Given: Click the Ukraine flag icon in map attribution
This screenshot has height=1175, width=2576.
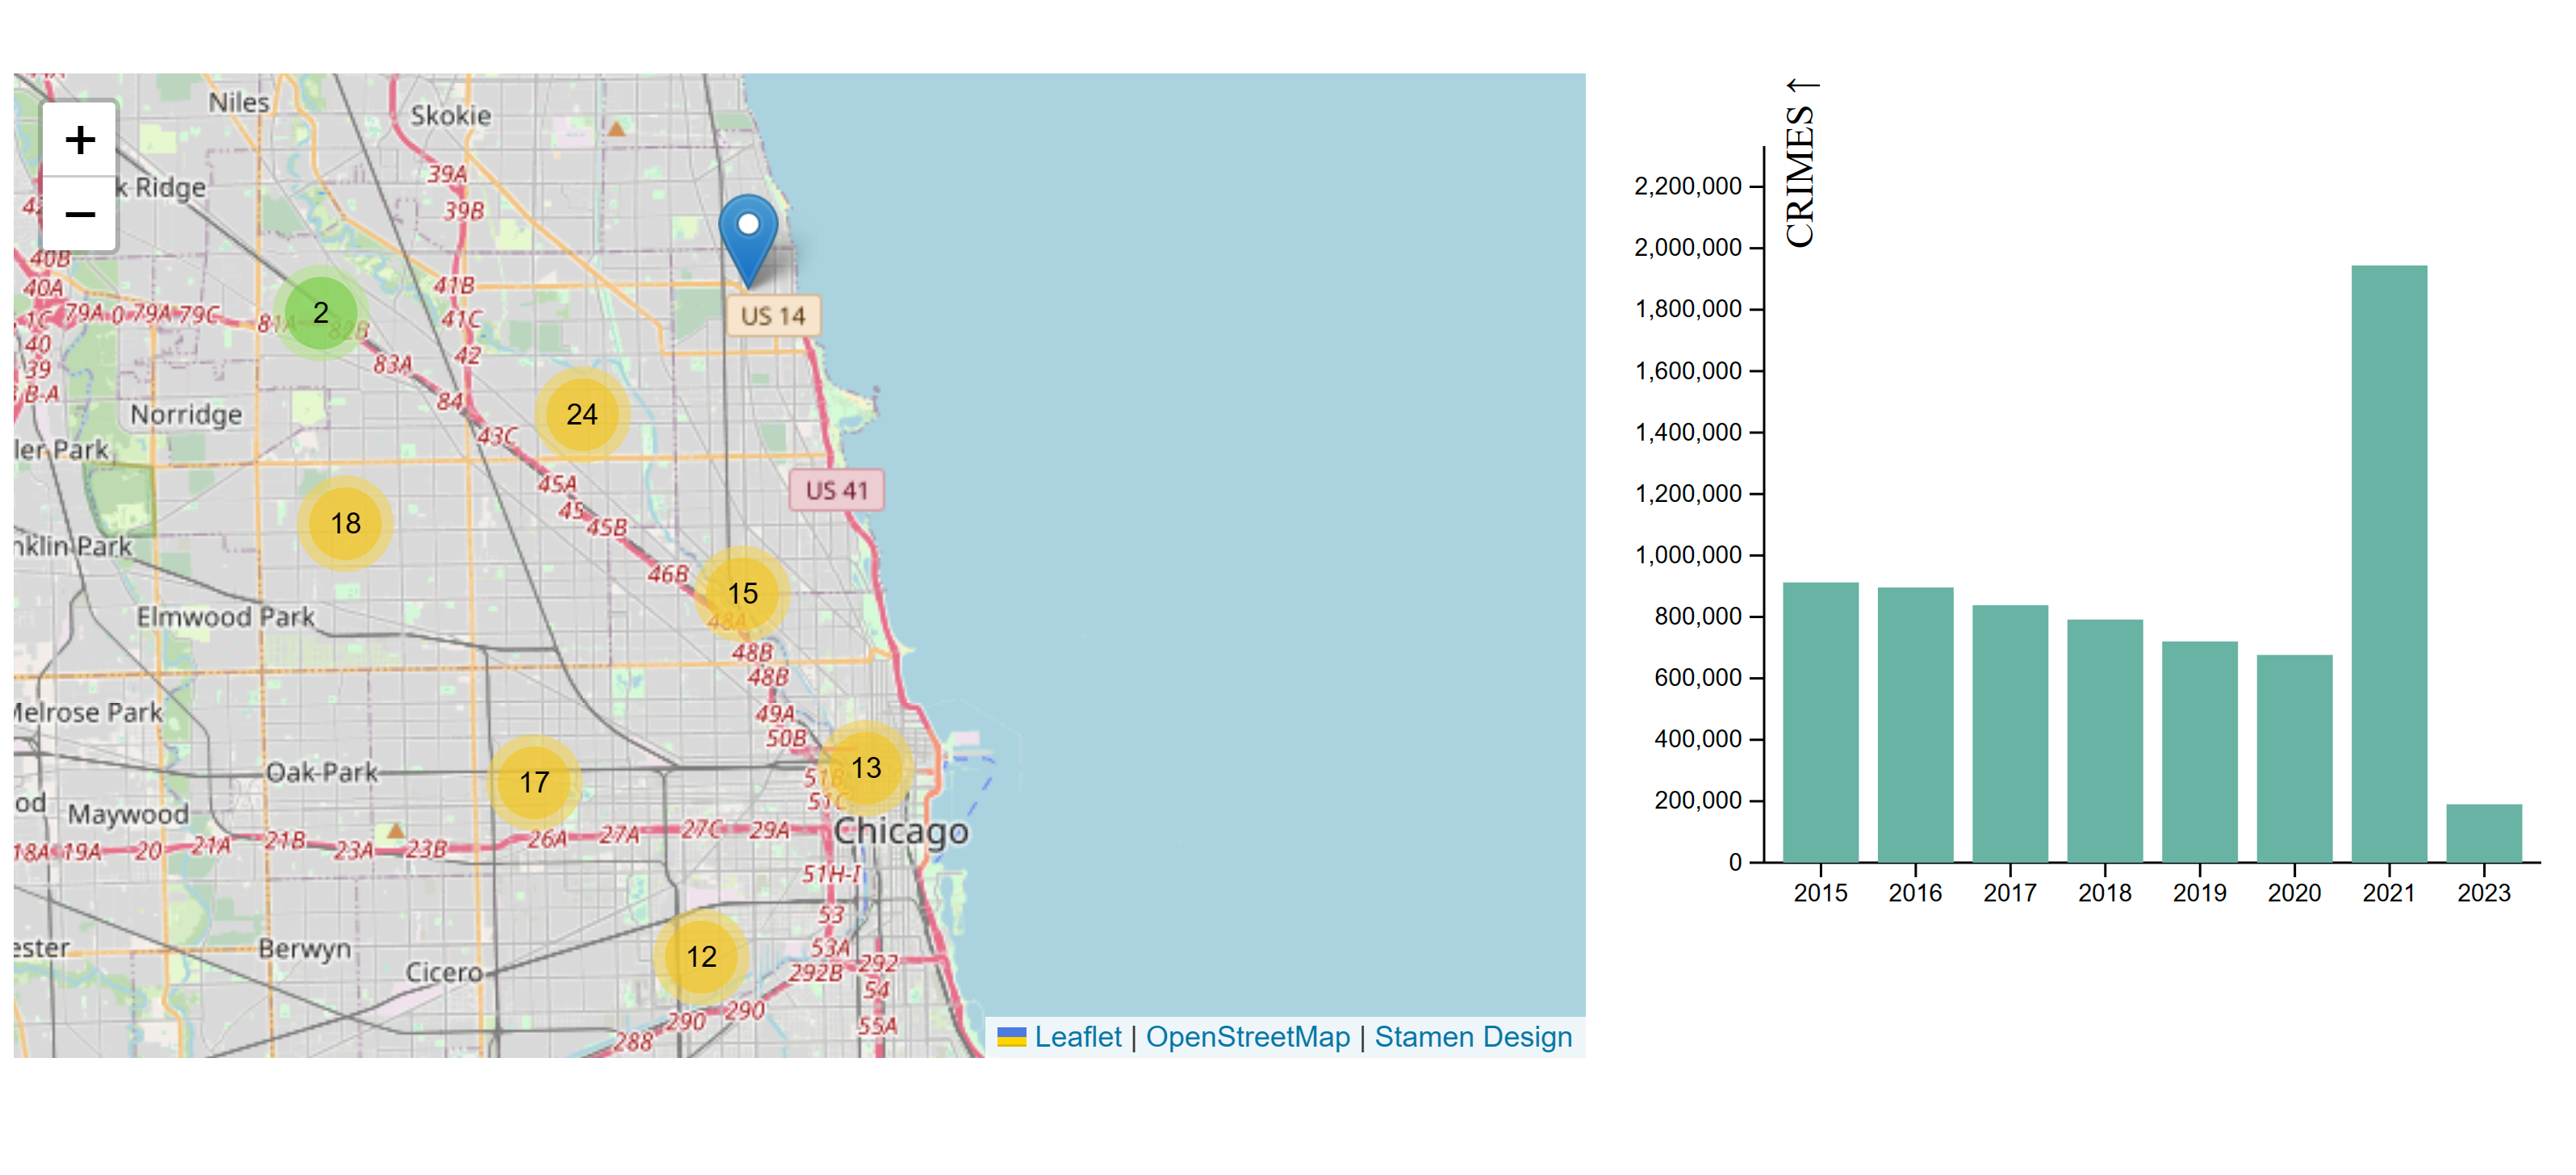Looking at the screenshot, I should pos(1014,1037).
